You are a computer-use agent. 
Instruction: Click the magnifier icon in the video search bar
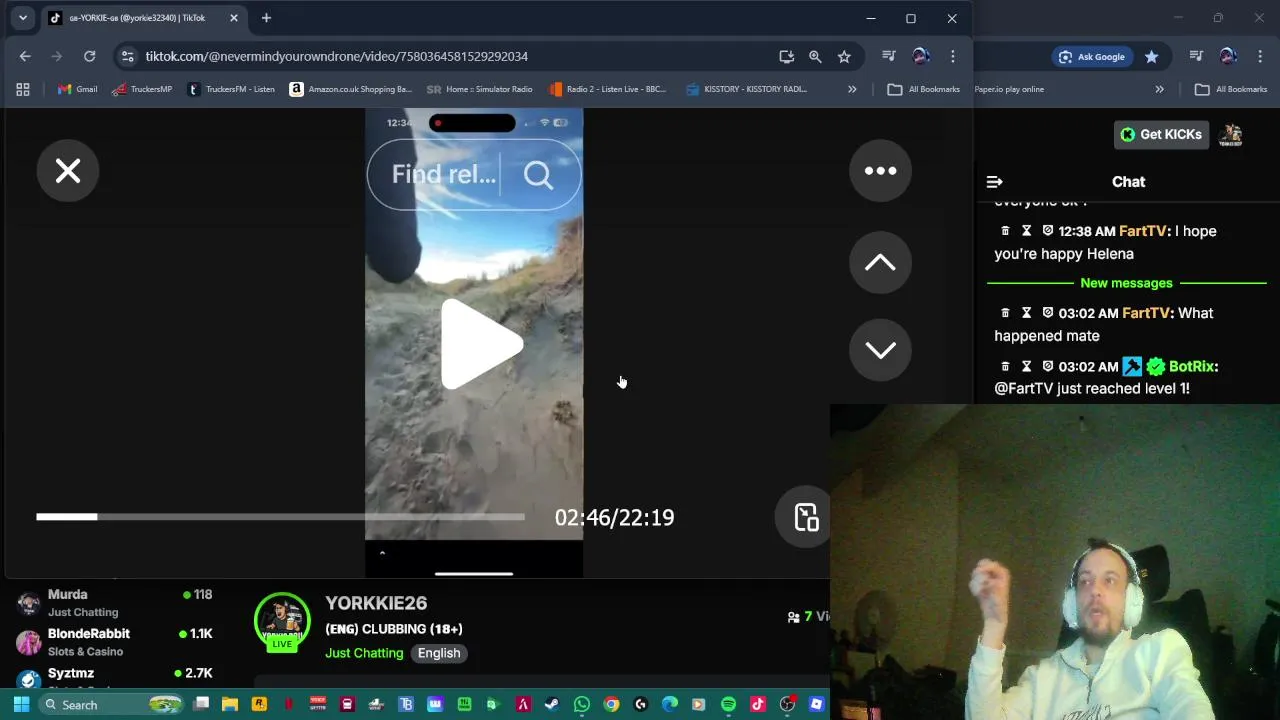click(x=538, y=175)
